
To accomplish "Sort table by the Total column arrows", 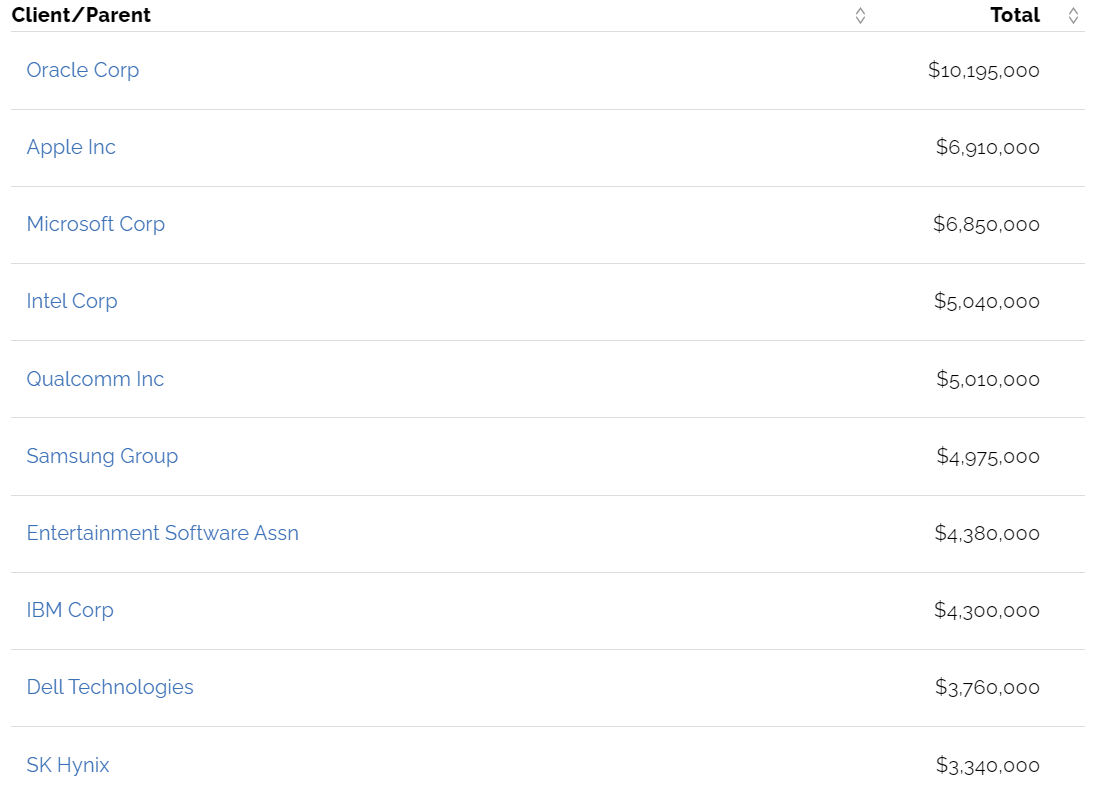I will (x=1073, y=15).
